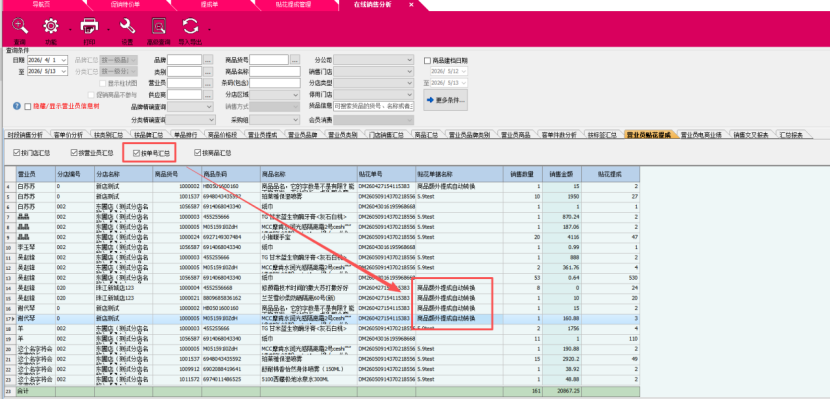830x399 pixels.
Task: Click the 导入导出 refresh-arrows icon
Action: [191, 25]
